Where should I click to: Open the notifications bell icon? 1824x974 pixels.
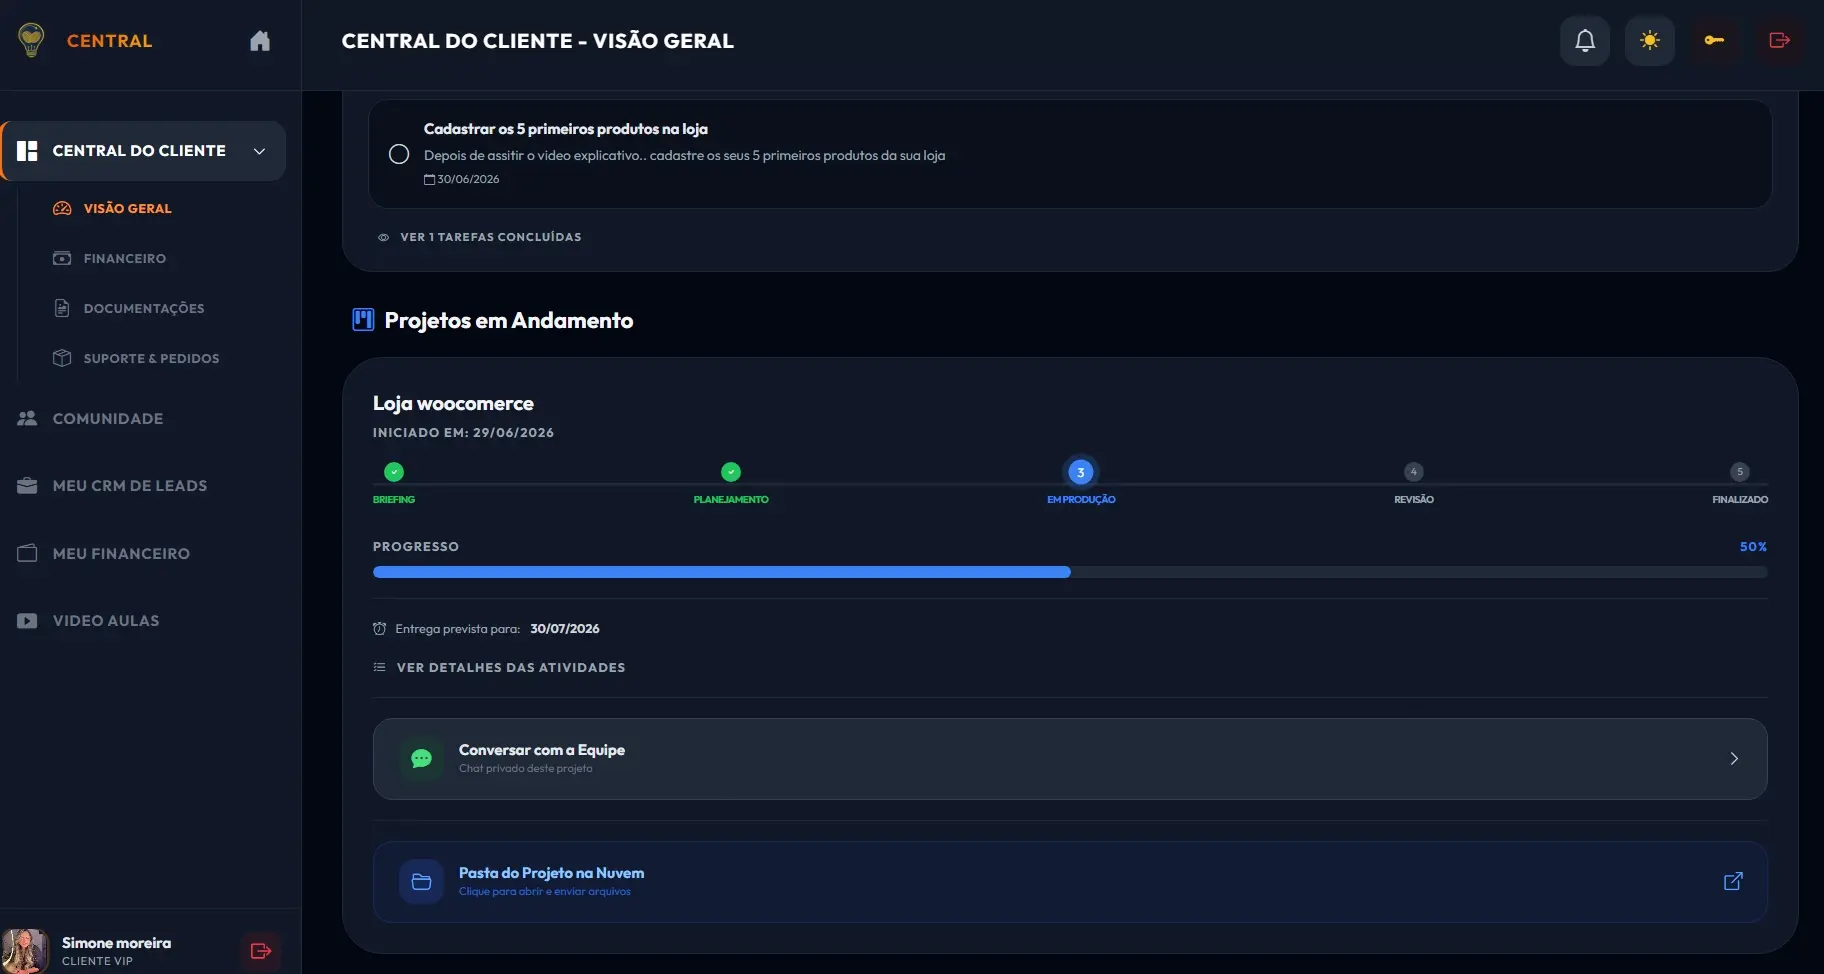point(1585,41)
